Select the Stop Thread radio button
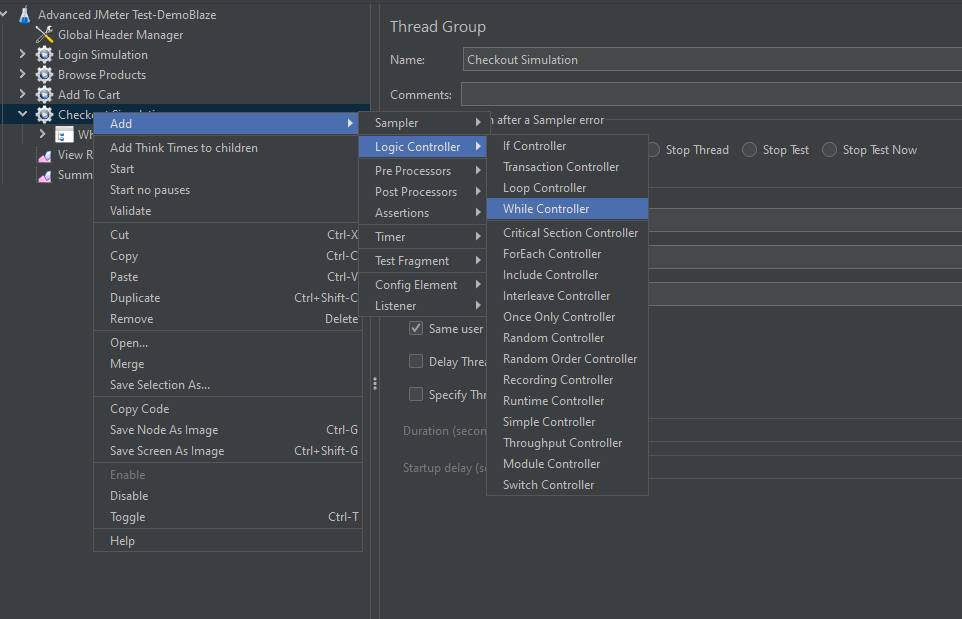This screenshot has height=619, width=962. [653, 150]
